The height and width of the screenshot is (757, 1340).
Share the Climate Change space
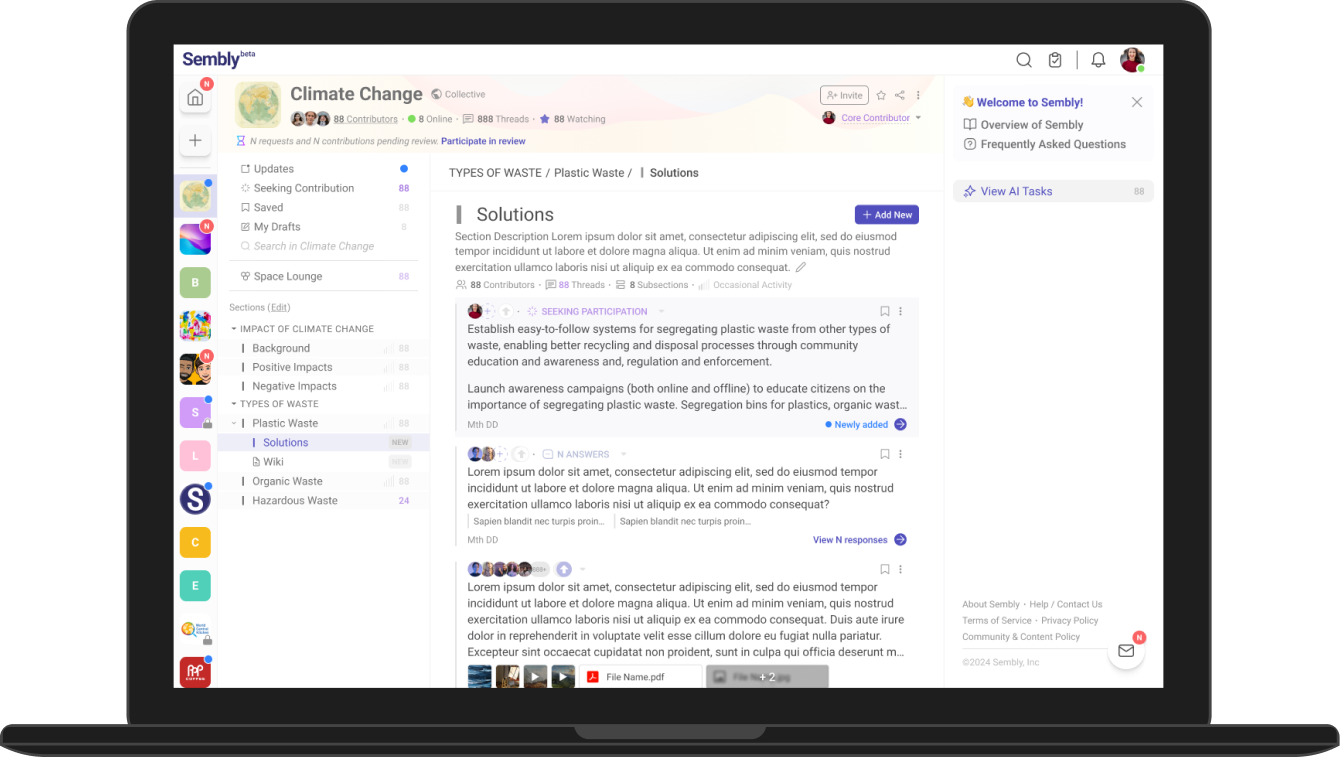tap(900, 95)
